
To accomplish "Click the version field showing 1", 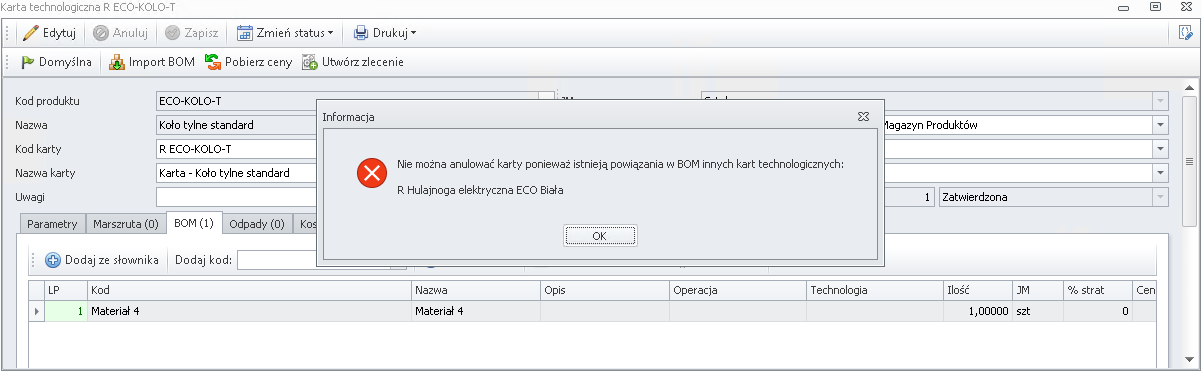I will coord(910,197).
